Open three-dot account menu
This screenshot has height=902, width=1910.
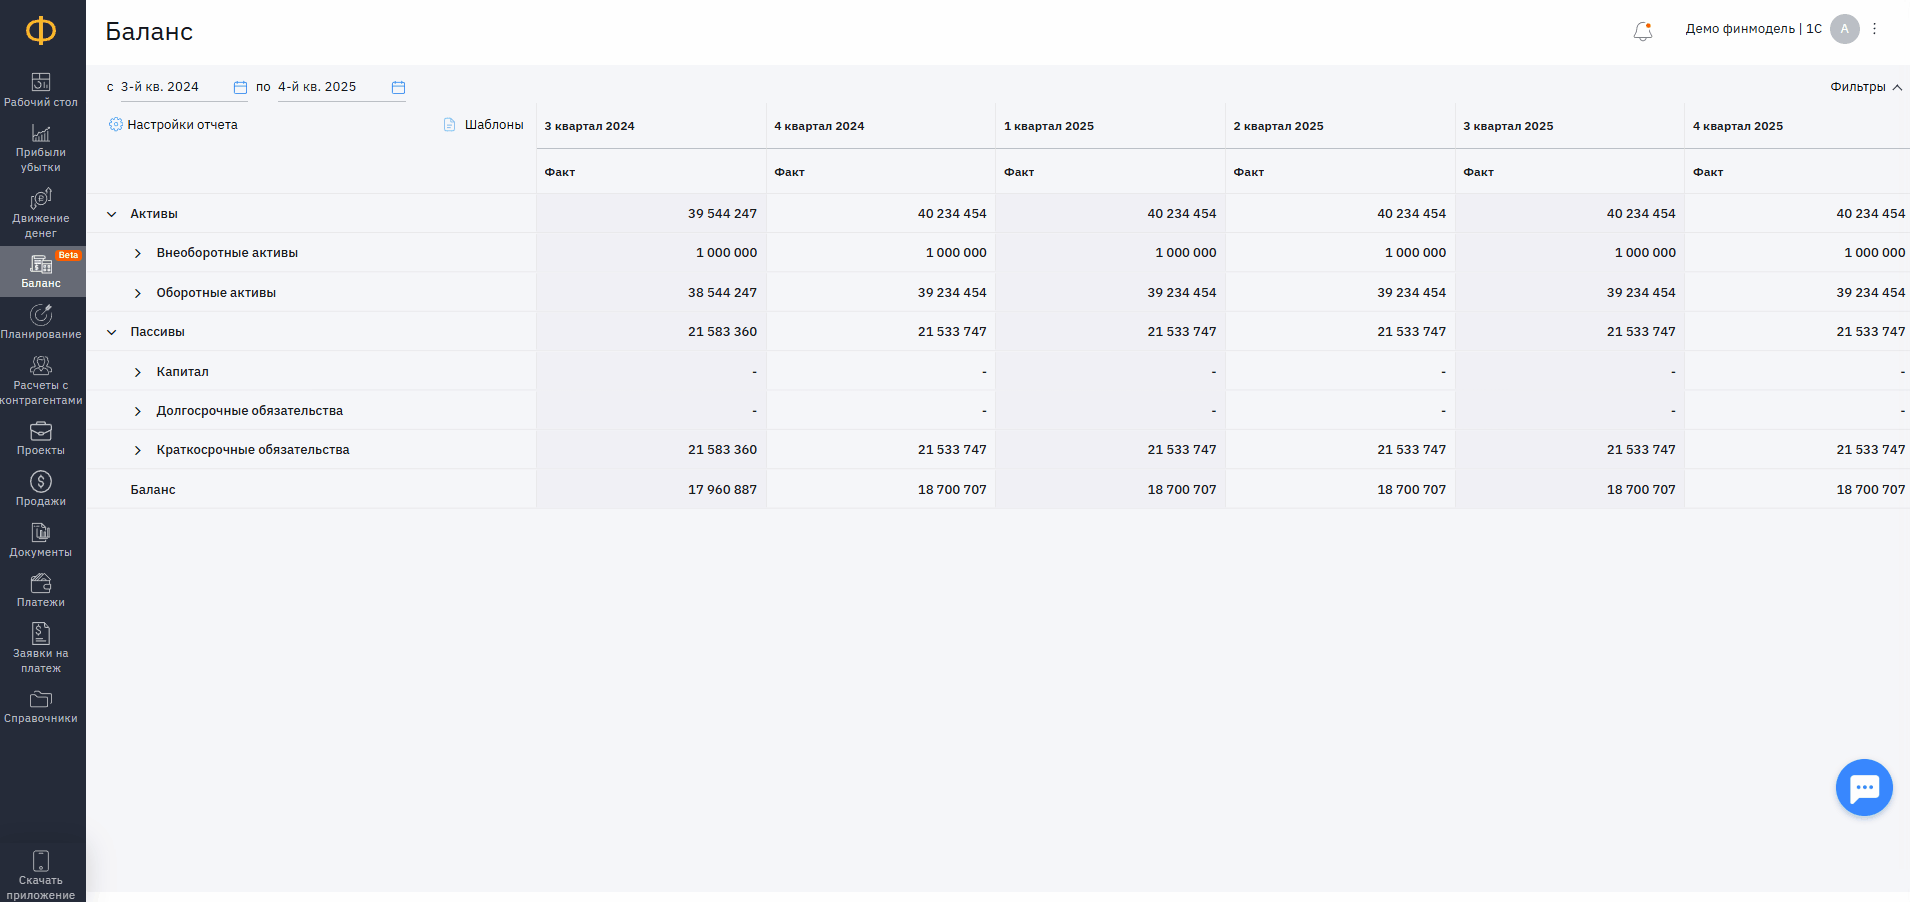pos(1875,29)
